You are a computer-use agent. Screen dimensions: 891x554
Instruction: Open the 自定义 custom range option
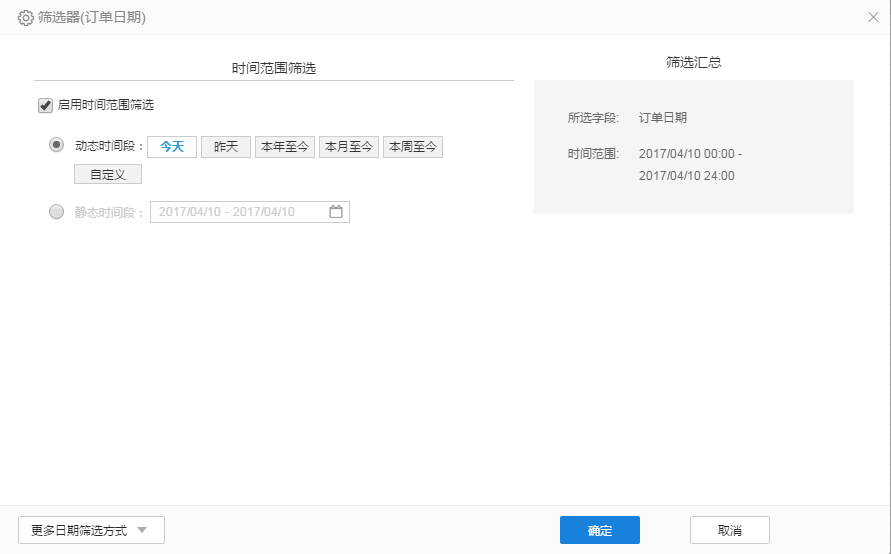click(108, 174)
